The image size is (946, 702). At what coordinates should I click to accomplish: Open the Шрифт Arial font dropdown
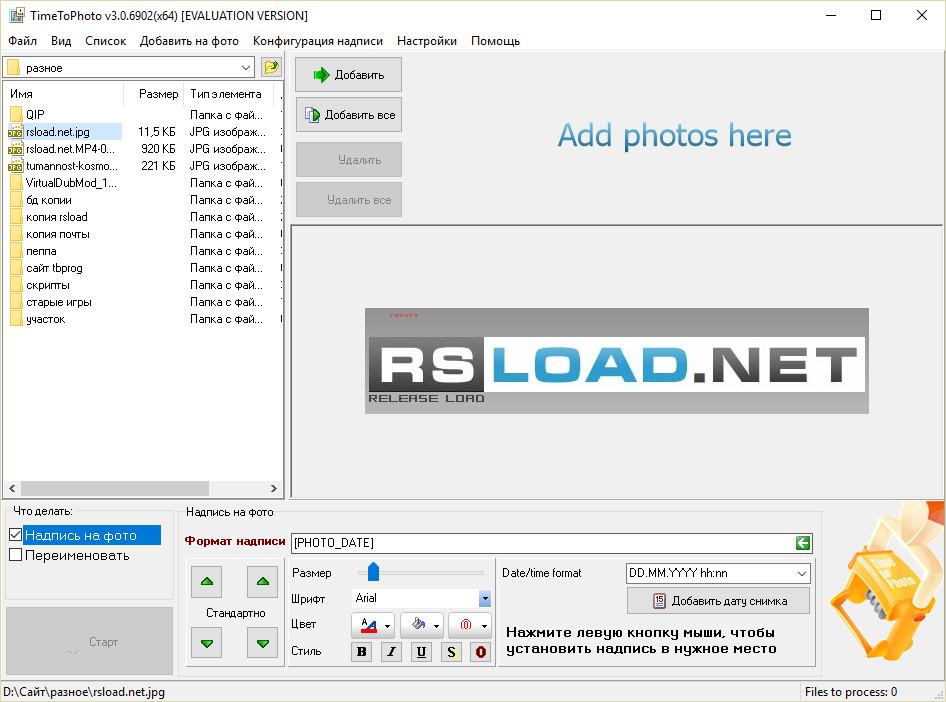(x=485, y=598)
